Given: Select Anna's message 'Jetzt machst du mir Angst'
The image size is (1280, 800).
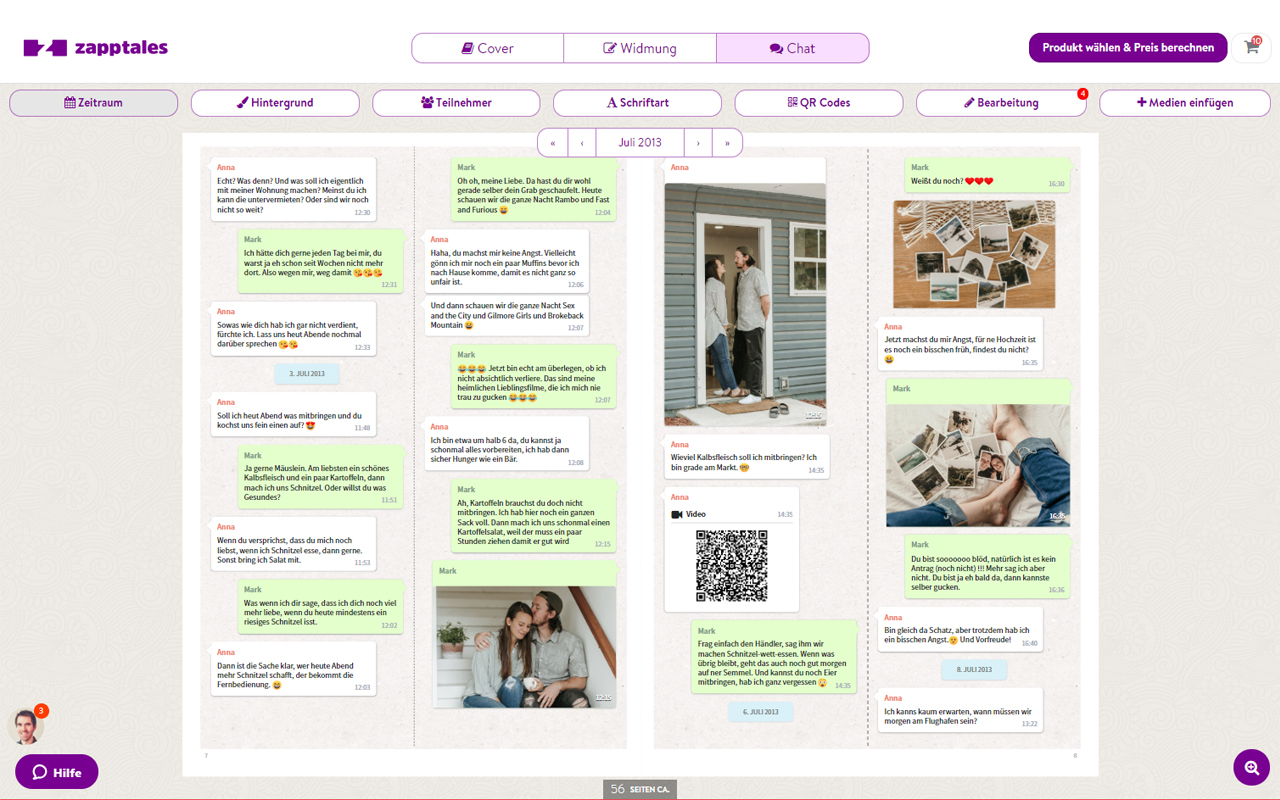Looking at the screenshot, I should click(960, 344).
